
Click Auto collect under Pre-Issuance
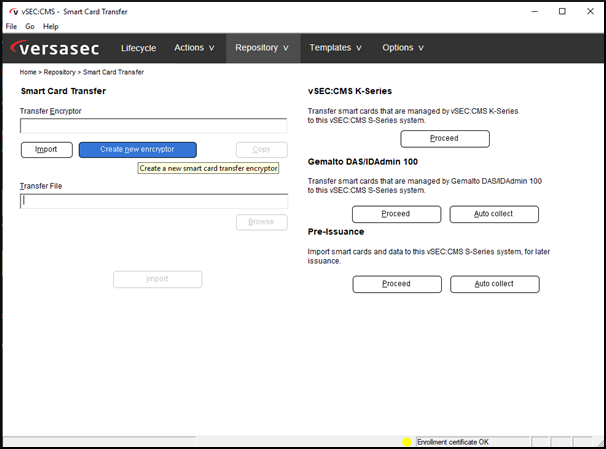495,284
